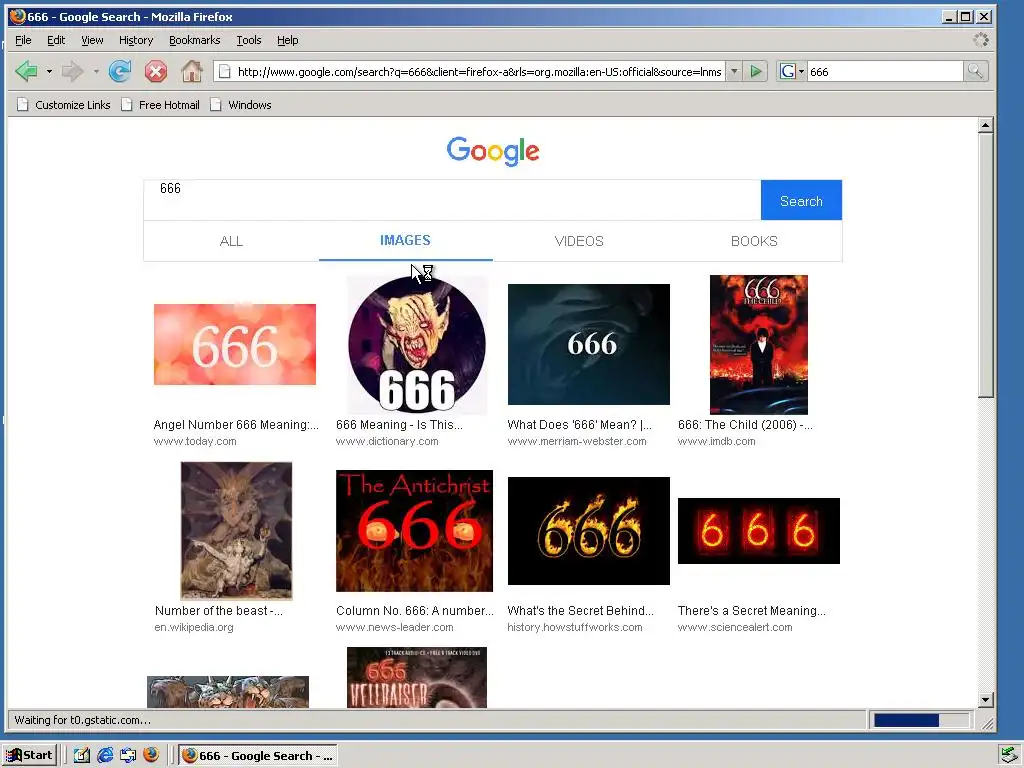Image resolution: width=1024 pixels, height=768 pixels.
Task: Click the Google page search input field
Action: coord(452,200)
